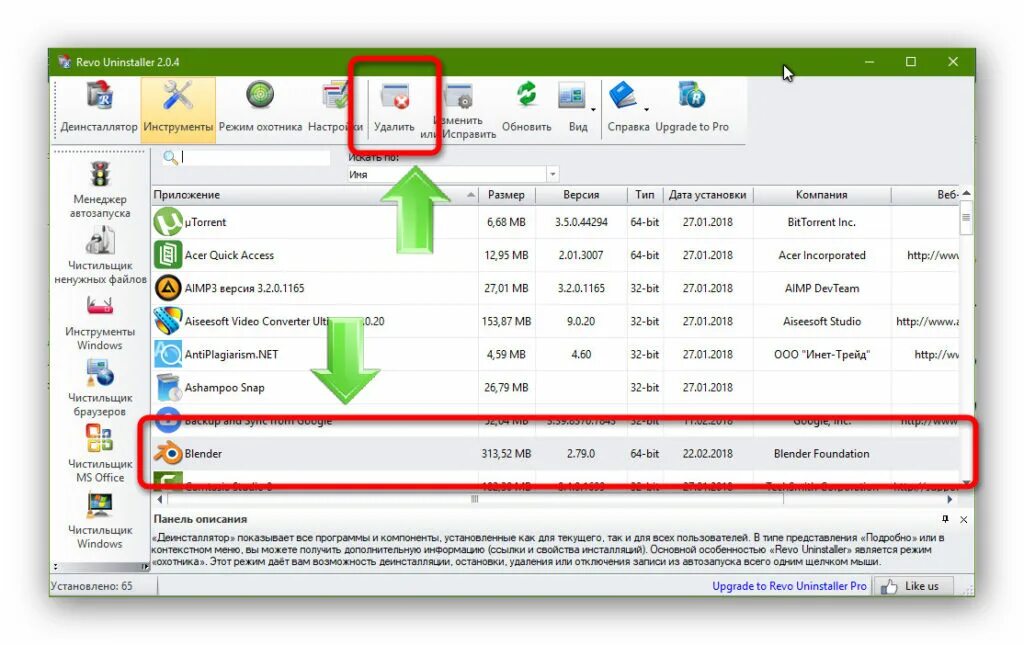The image size is (1024, 645).
Task: Open Инструменты Windows in sidebar
Action: 100,322
